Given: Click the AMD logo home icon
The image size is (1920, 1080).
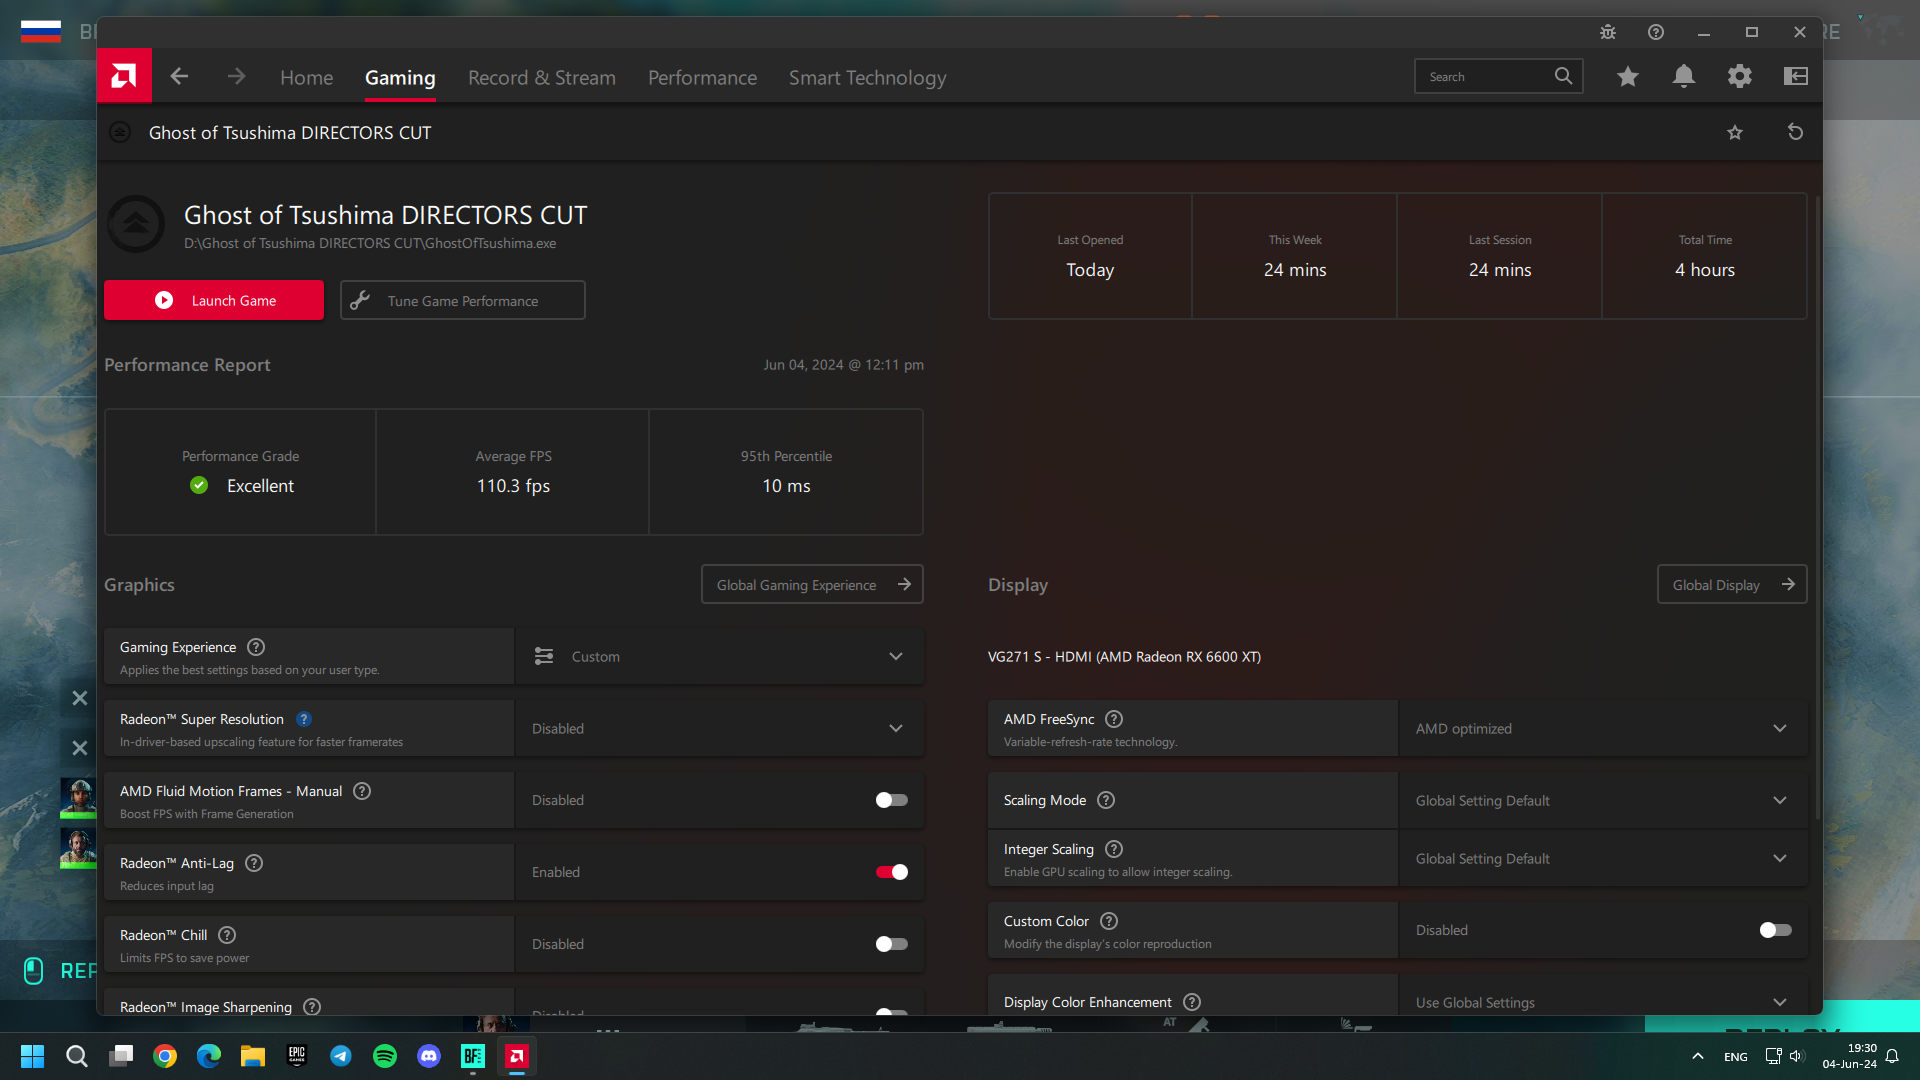Looking at the screenshot, I should [x=124, y=76].
